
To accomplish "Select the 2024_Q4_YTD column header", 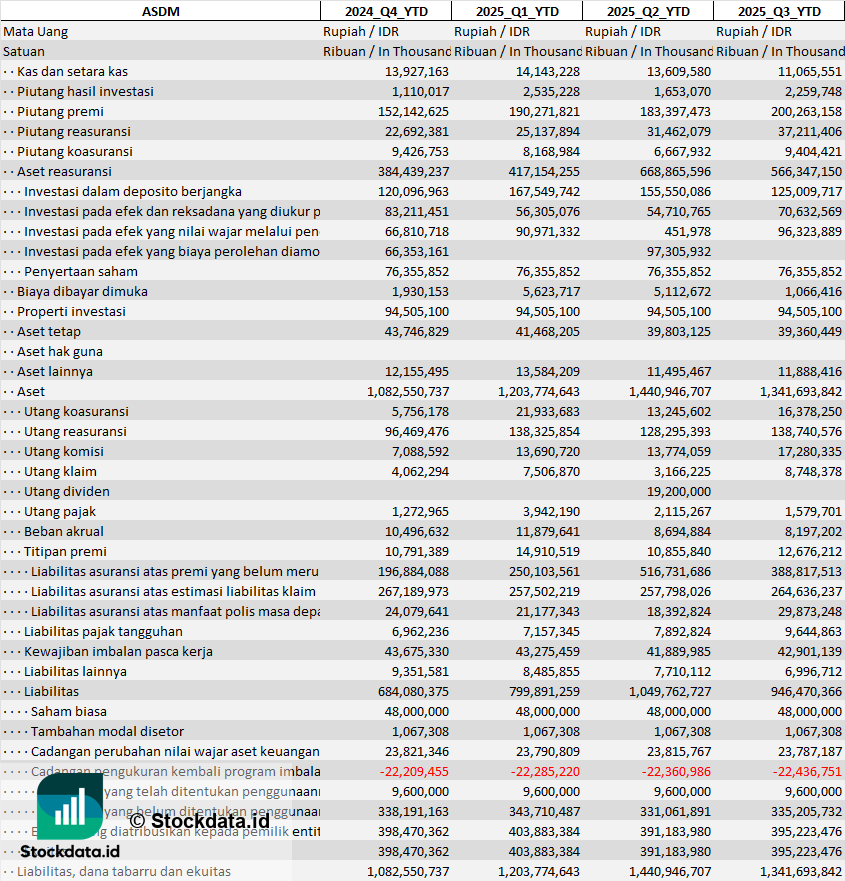I will tap(385, 11).
